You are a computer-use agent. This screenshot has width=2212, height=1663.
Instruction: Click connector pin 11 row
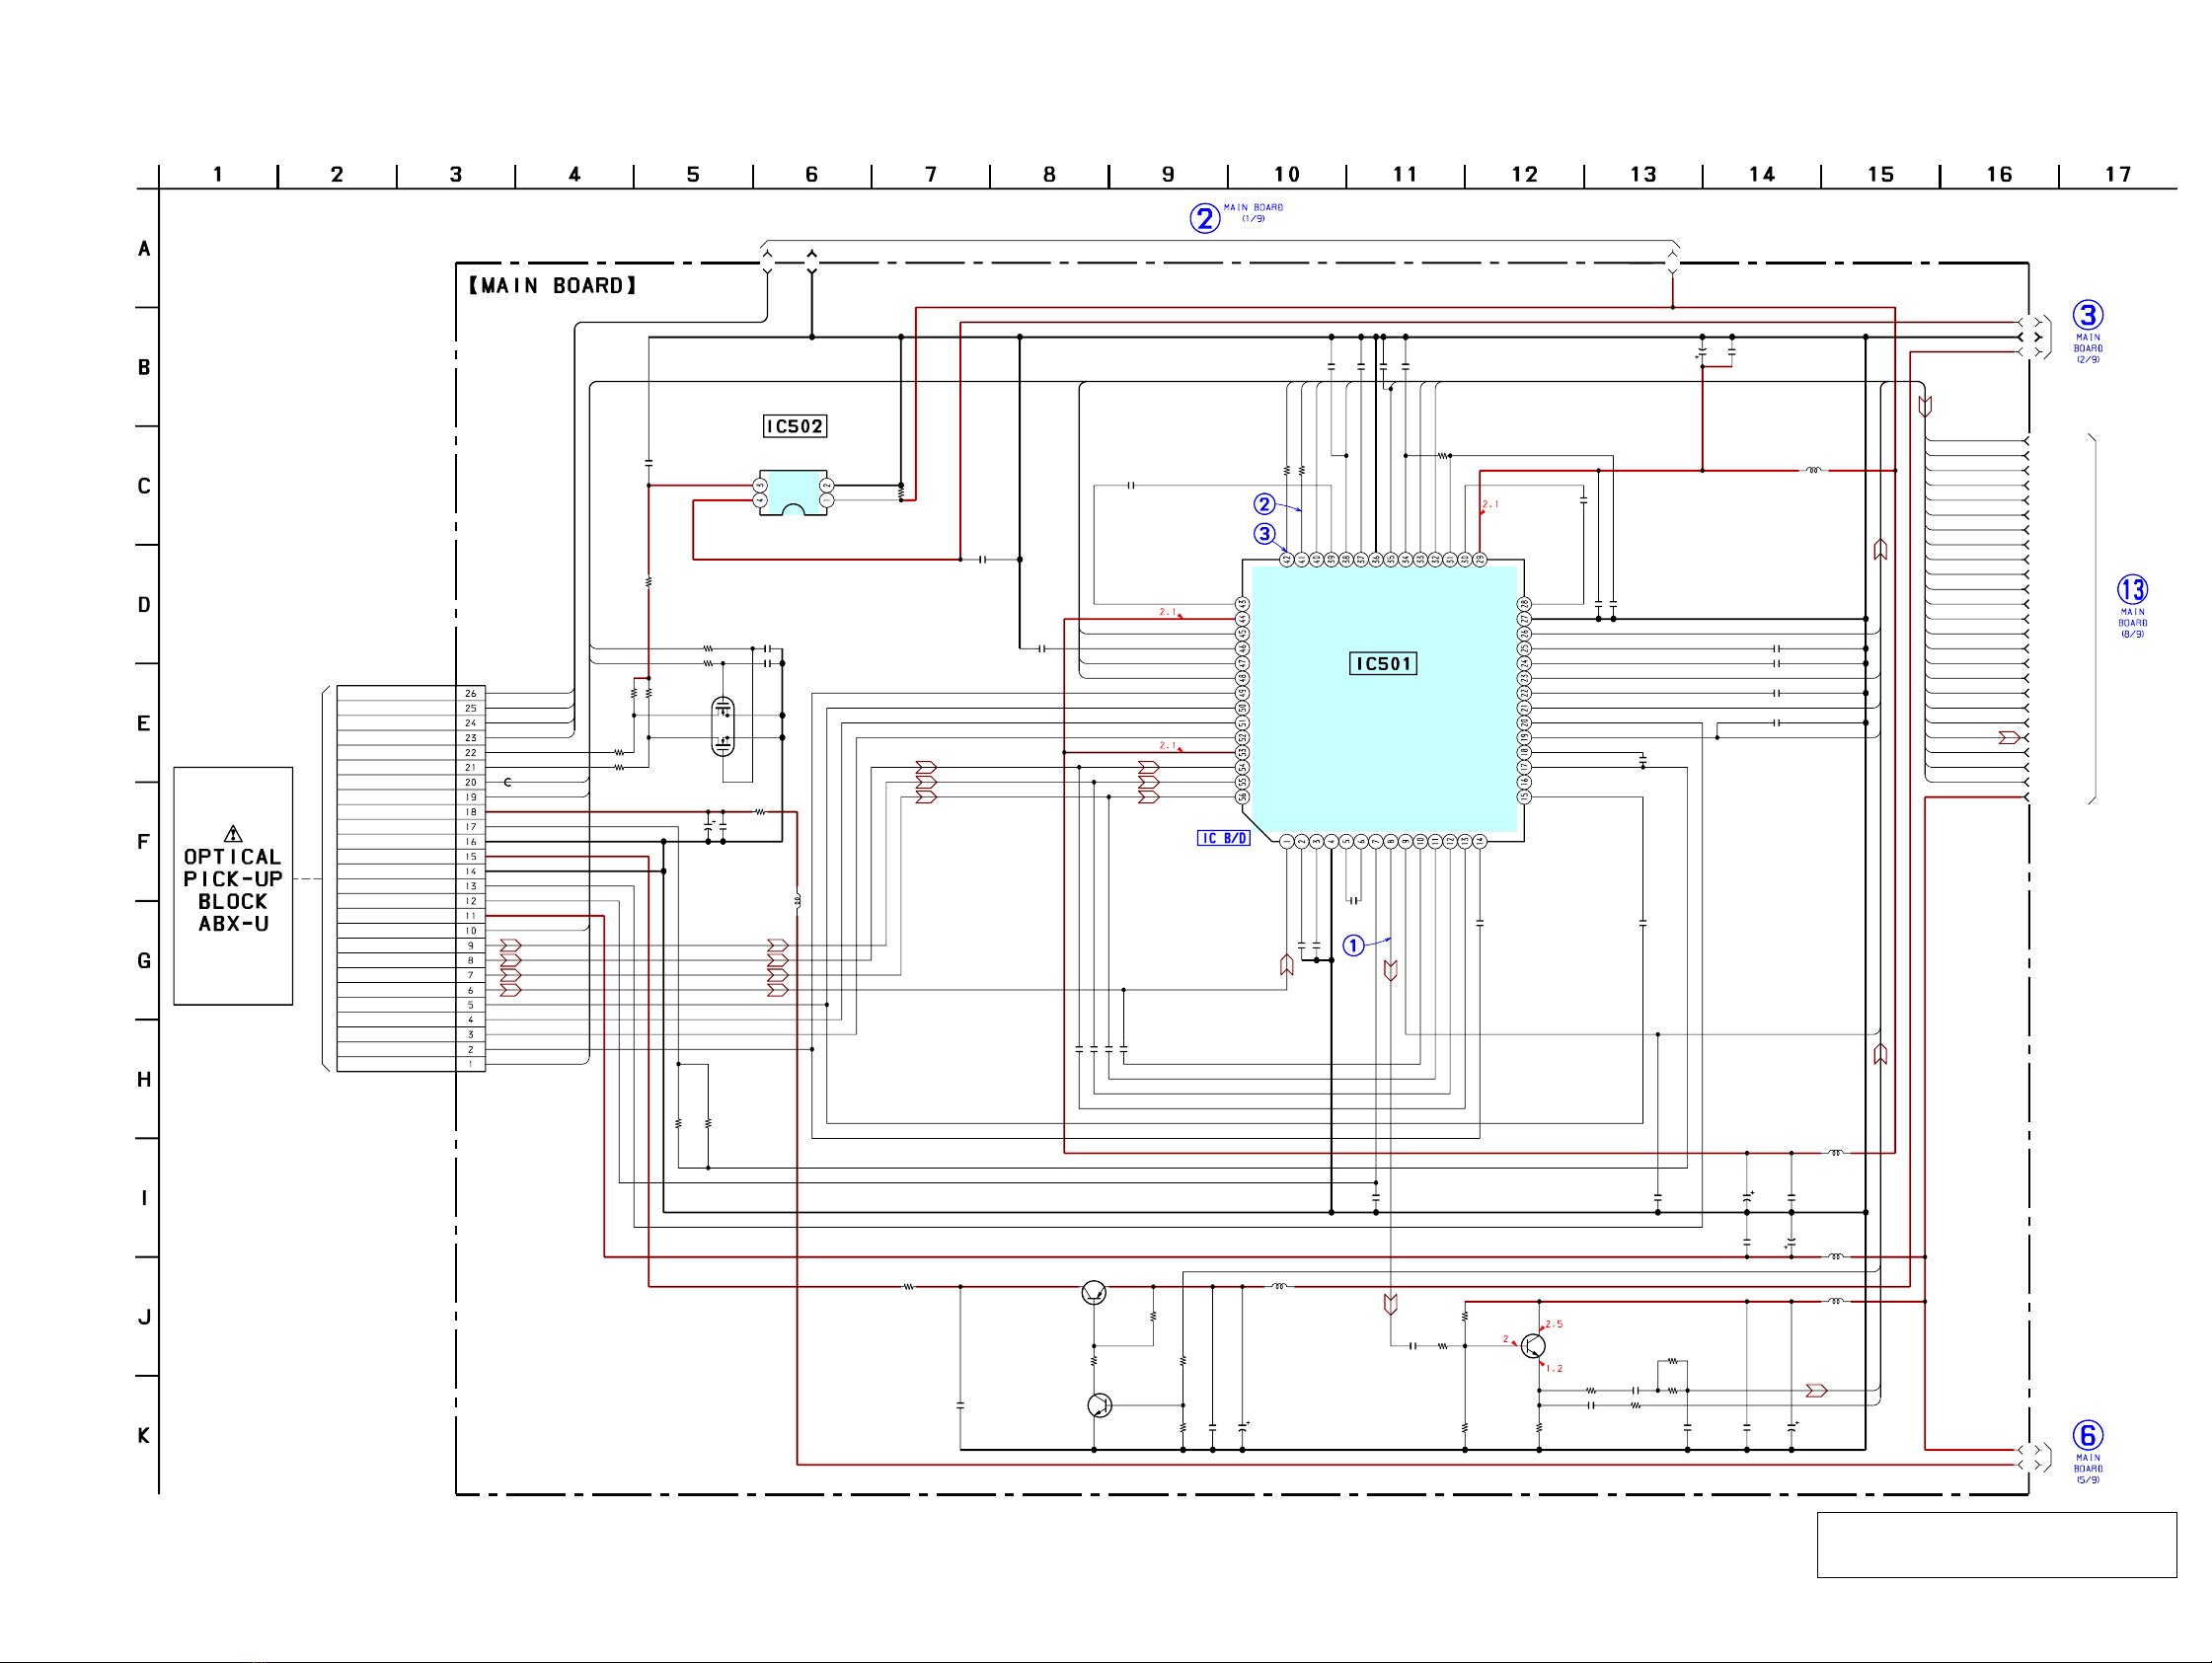click(411, 916)
